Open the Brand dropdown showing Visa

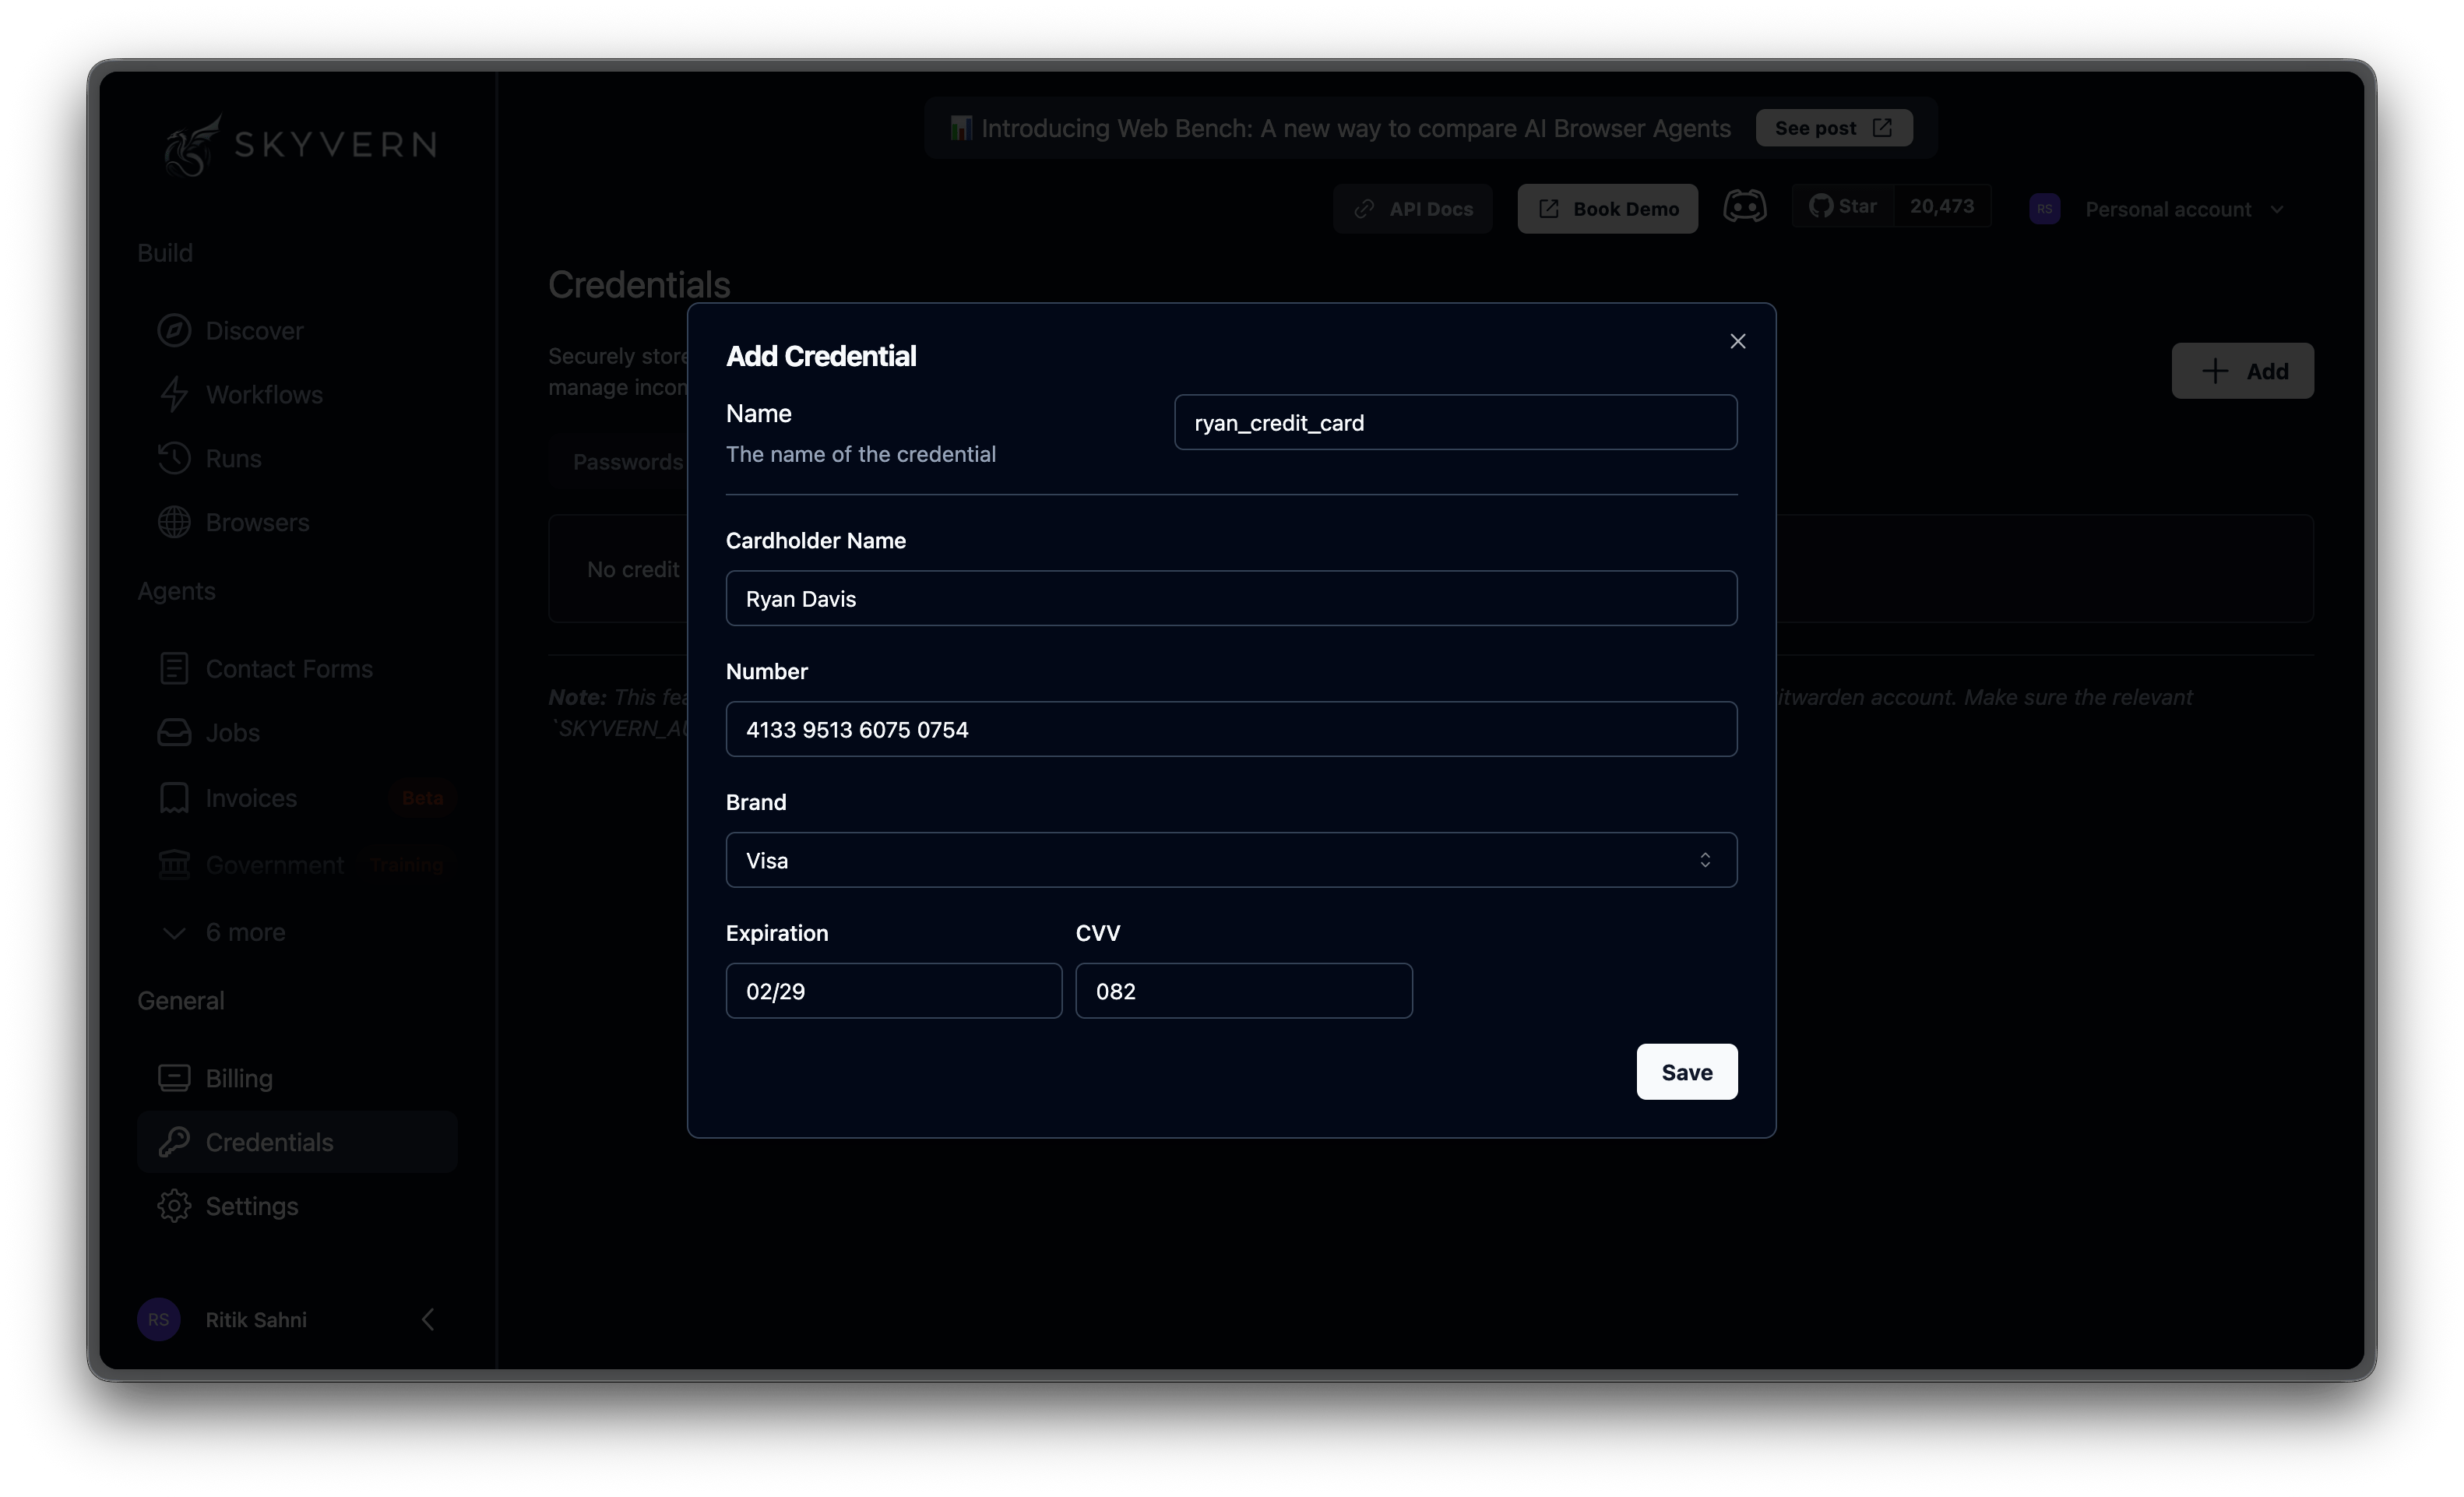click(1231, 860)
